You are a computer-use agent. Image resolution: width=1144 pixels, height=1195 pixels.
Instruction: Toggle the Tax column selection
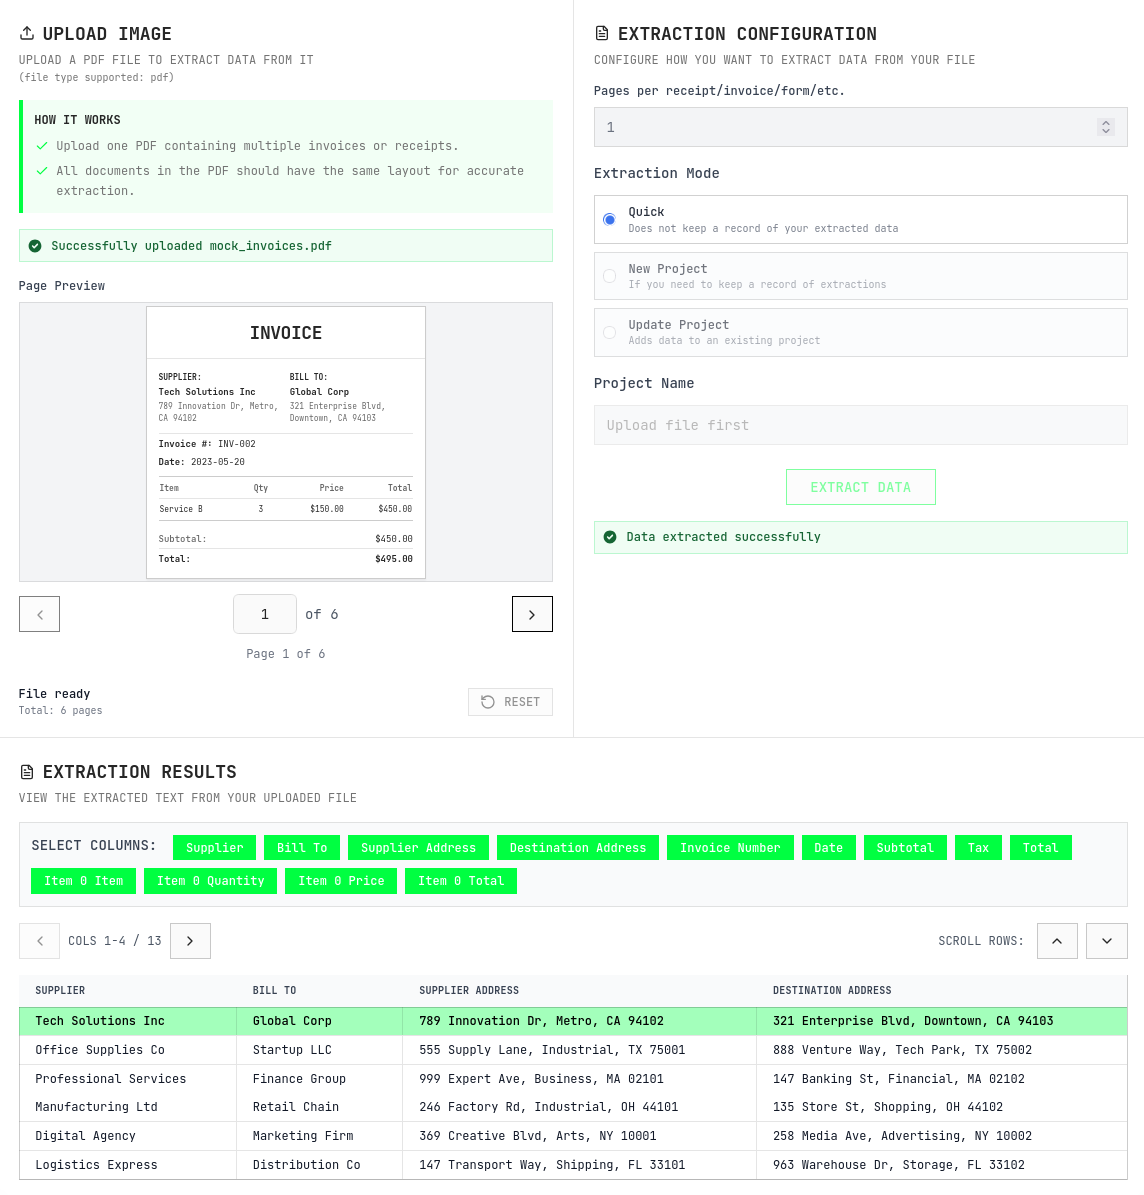point(978,847)
